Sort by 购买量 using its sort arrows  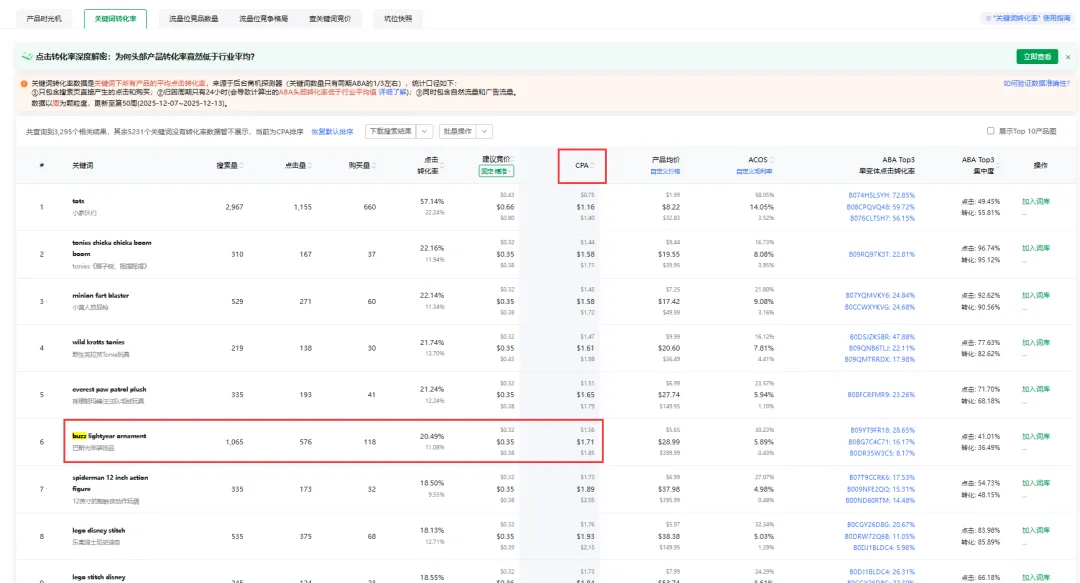pyautogui.click(x=372, y=165)
